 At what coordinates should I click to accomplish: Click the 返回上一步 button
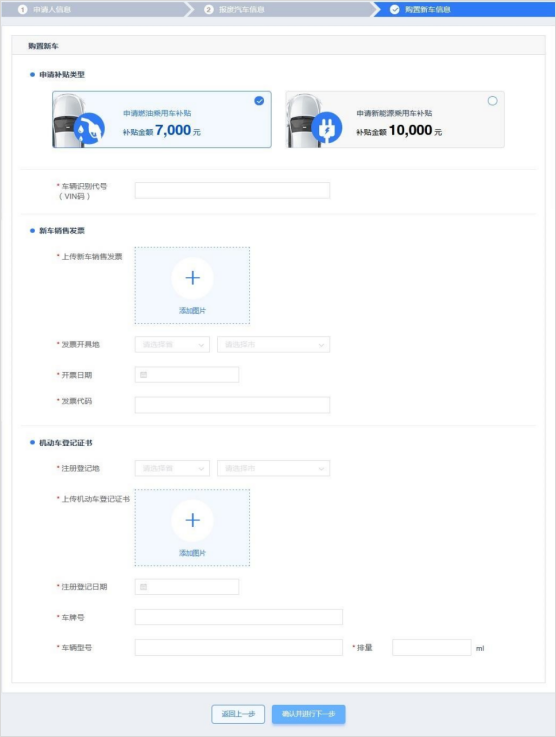[238, 714]
